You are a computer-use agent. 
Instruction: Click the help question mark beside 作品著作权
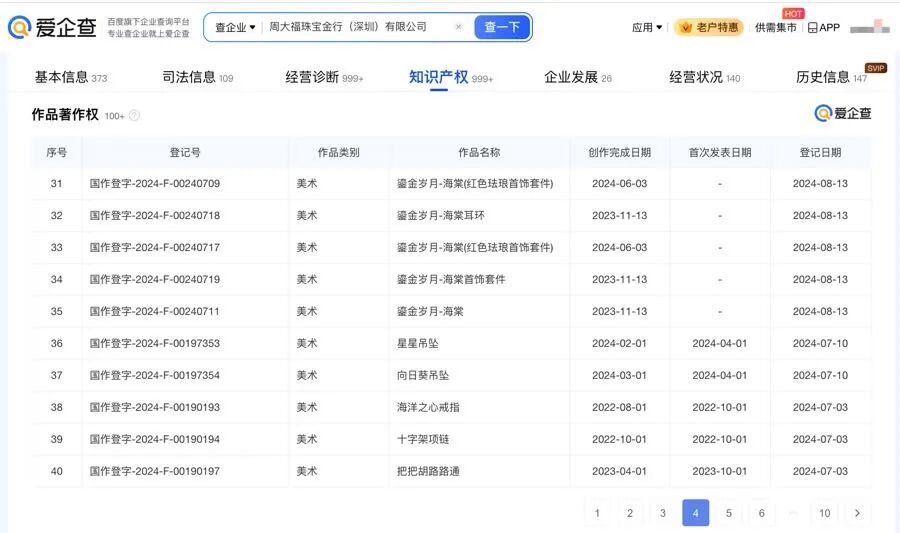click(x=135, y=115)
